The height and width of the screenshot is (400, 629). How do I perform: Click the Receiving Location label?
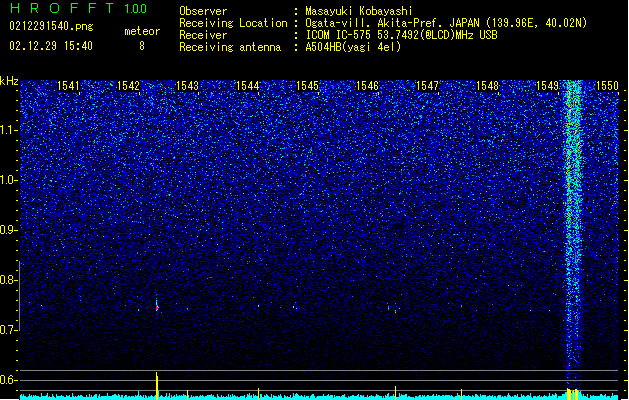[233, 23]
